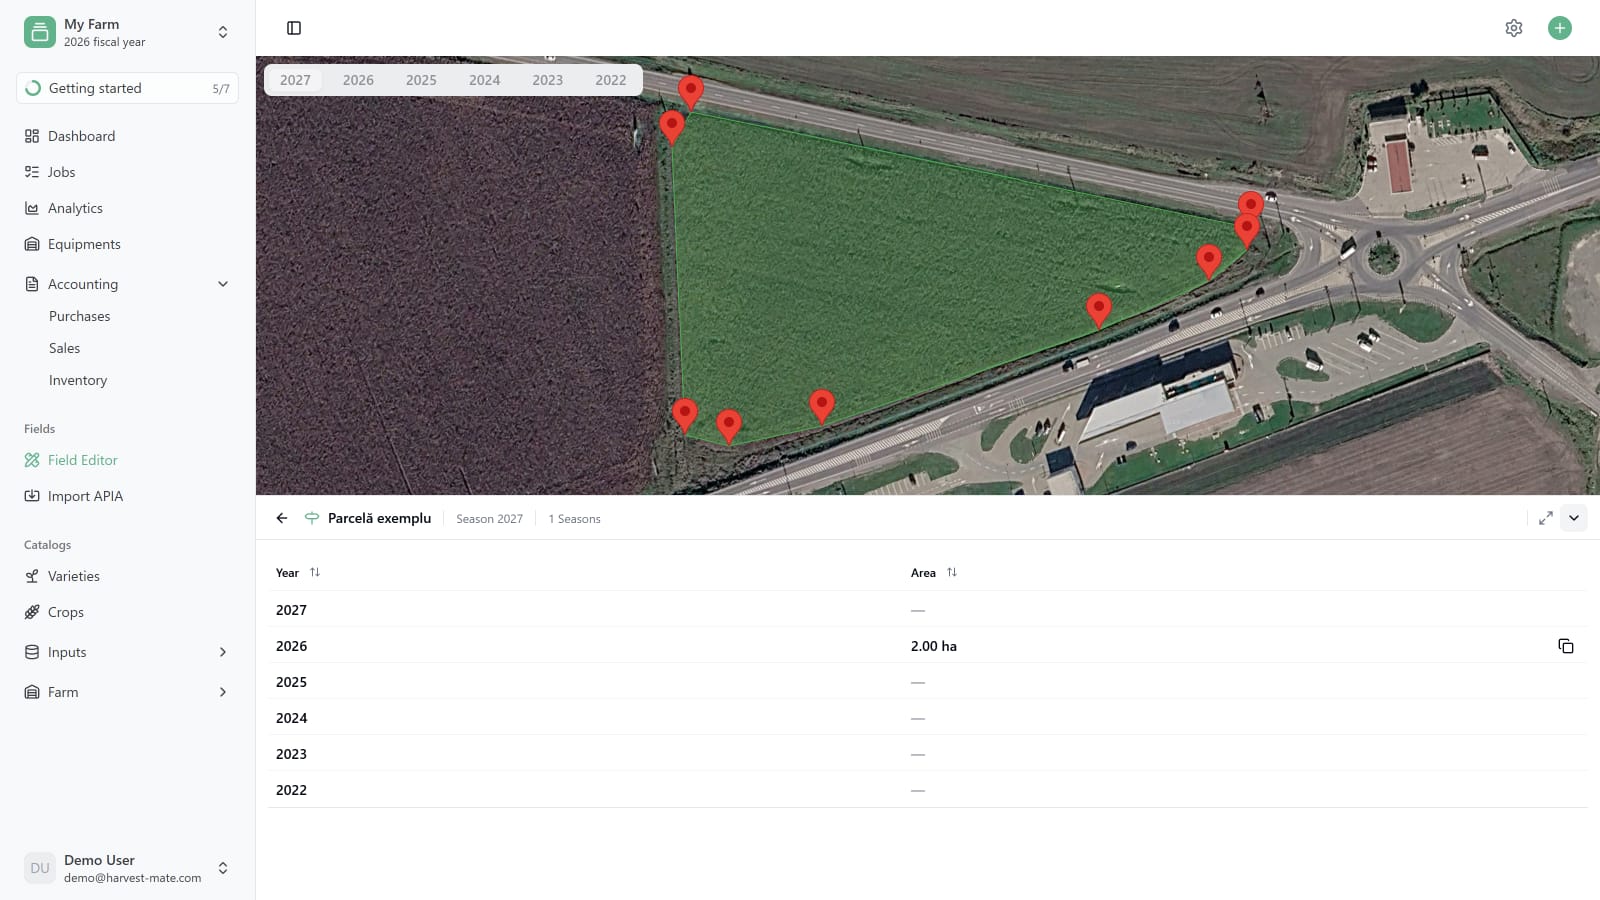
Task: Switch map to 2026 year tab
Action: (x=358, y=80)
